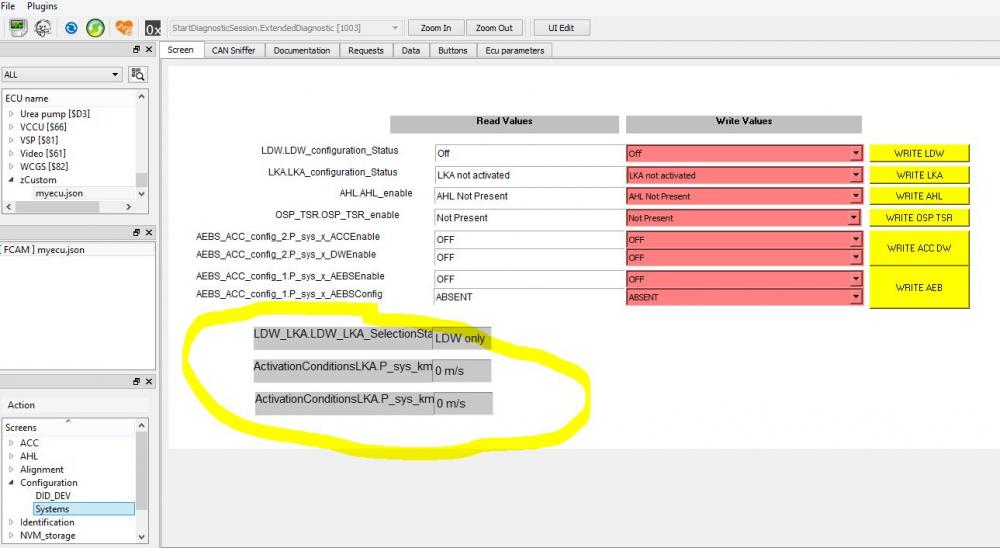Select Video [$61] in ECU list
1000x548 pixels.
(43, 153)
